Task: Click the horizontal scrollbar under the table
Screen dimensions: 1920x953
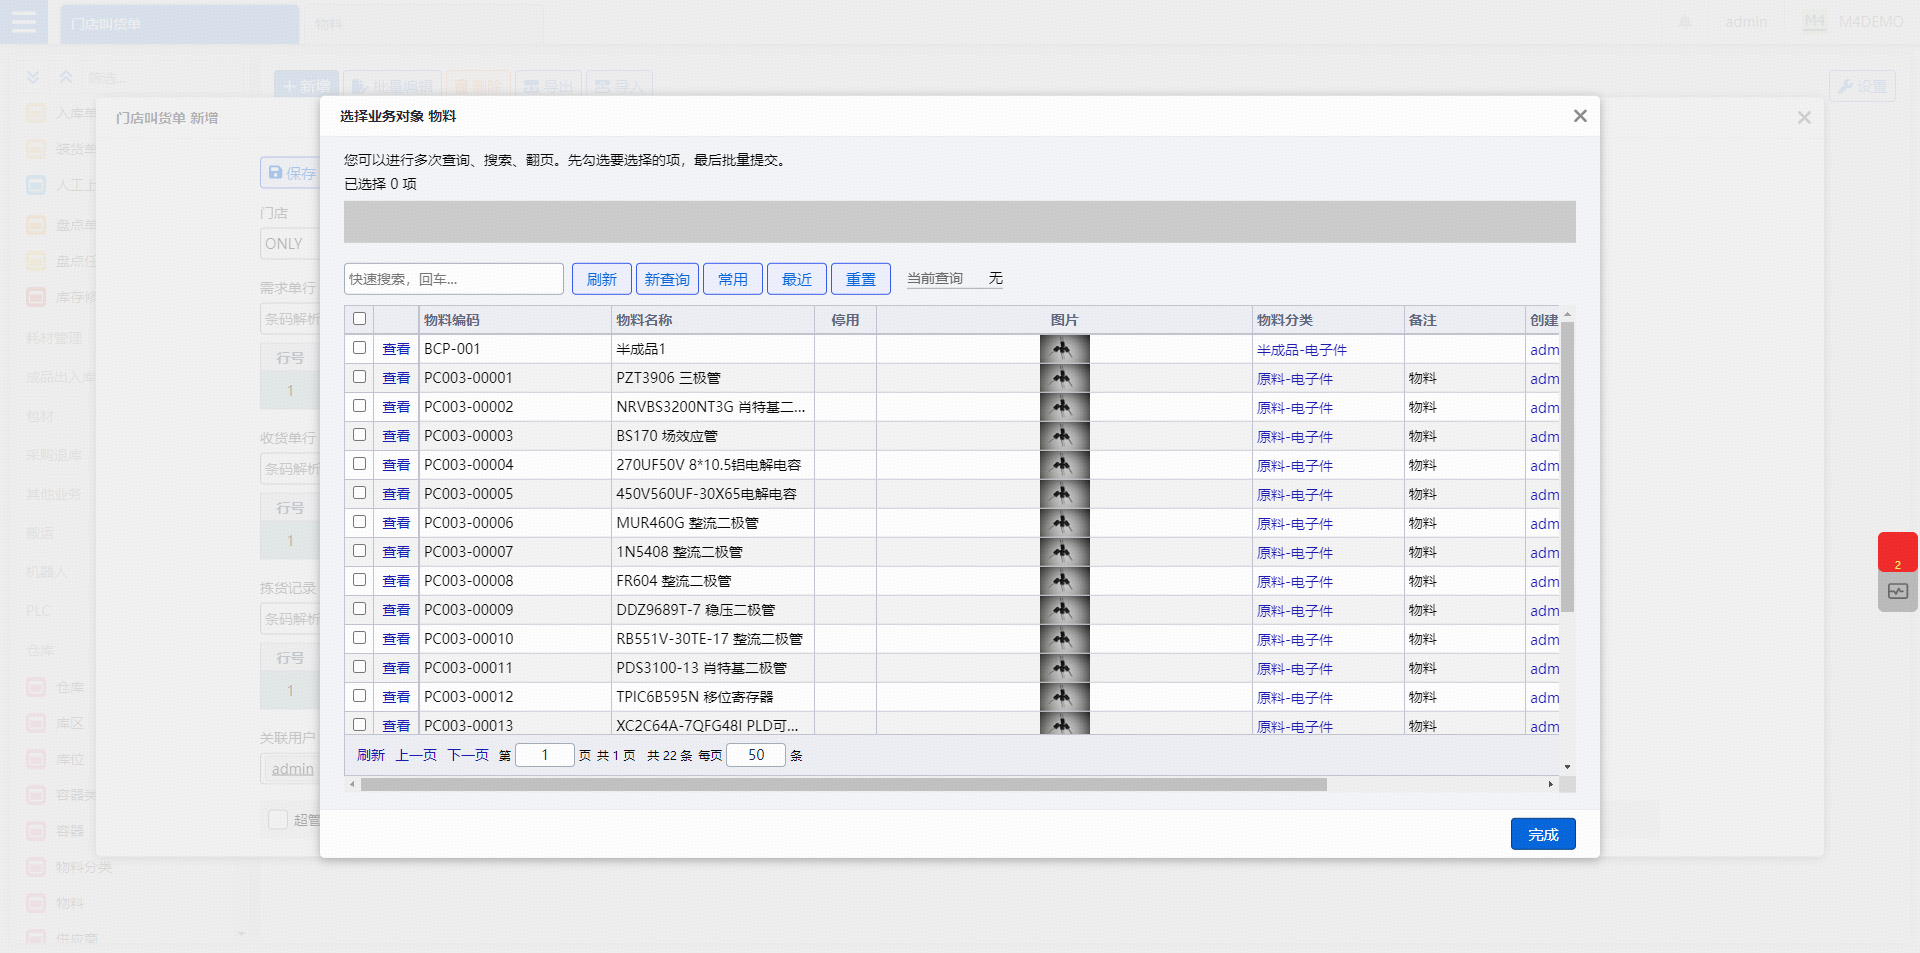Action: tap(844, 784)
